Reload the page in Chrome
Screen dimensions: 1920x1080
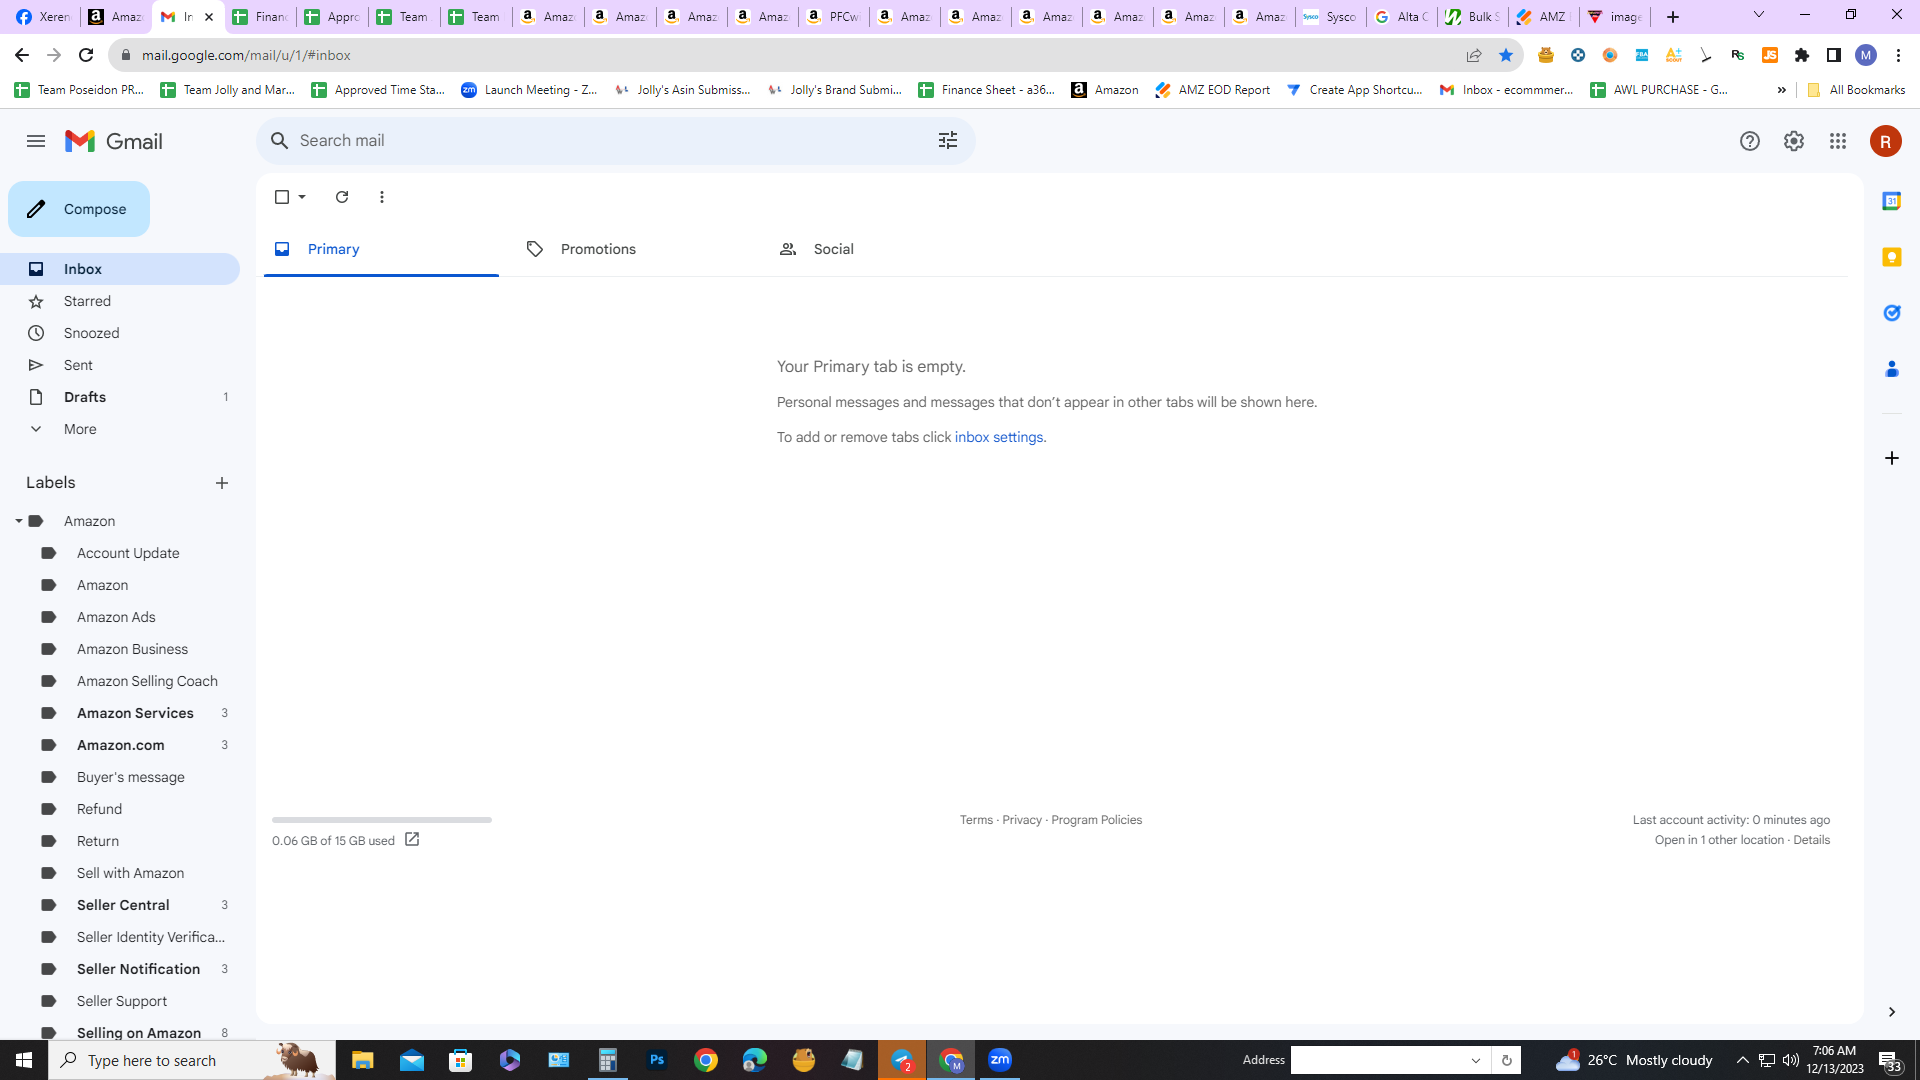click(86, 55)
